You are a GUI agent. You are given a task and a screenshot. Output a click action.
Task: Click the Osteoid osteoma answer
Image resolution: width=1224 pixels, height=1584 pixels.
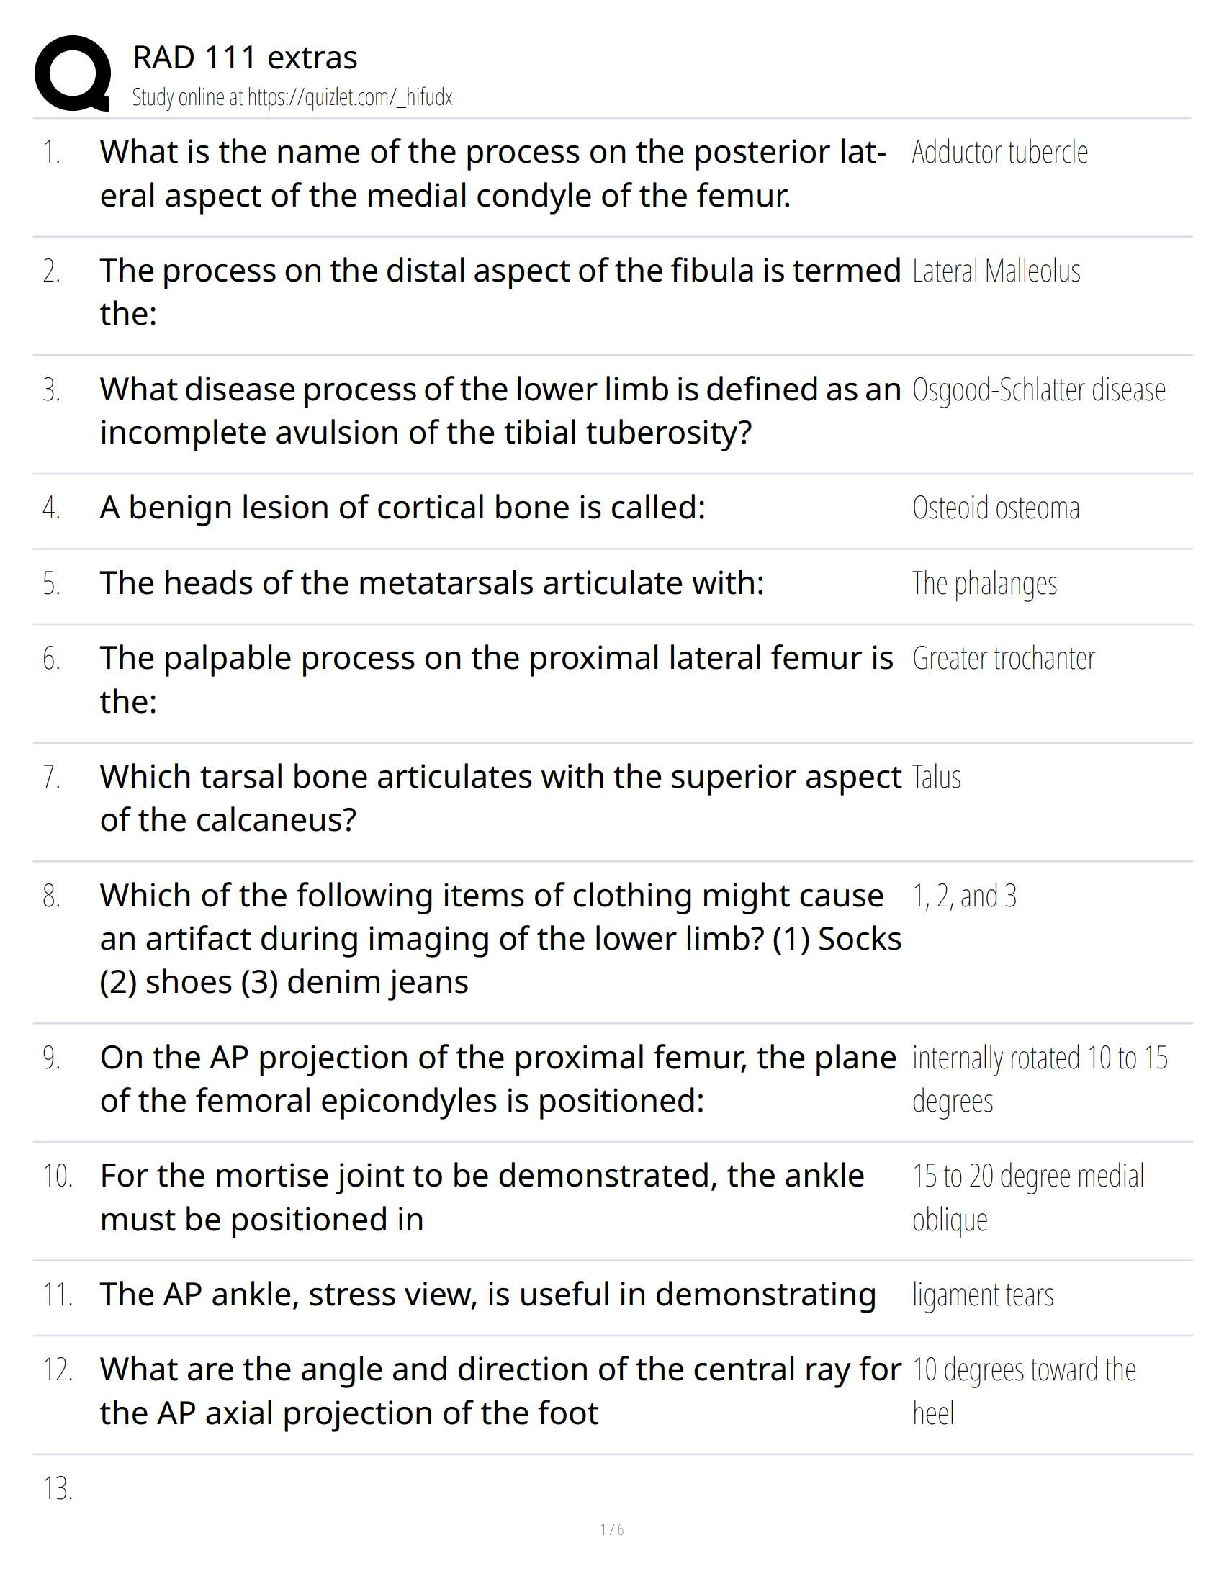tap(995, 508)
